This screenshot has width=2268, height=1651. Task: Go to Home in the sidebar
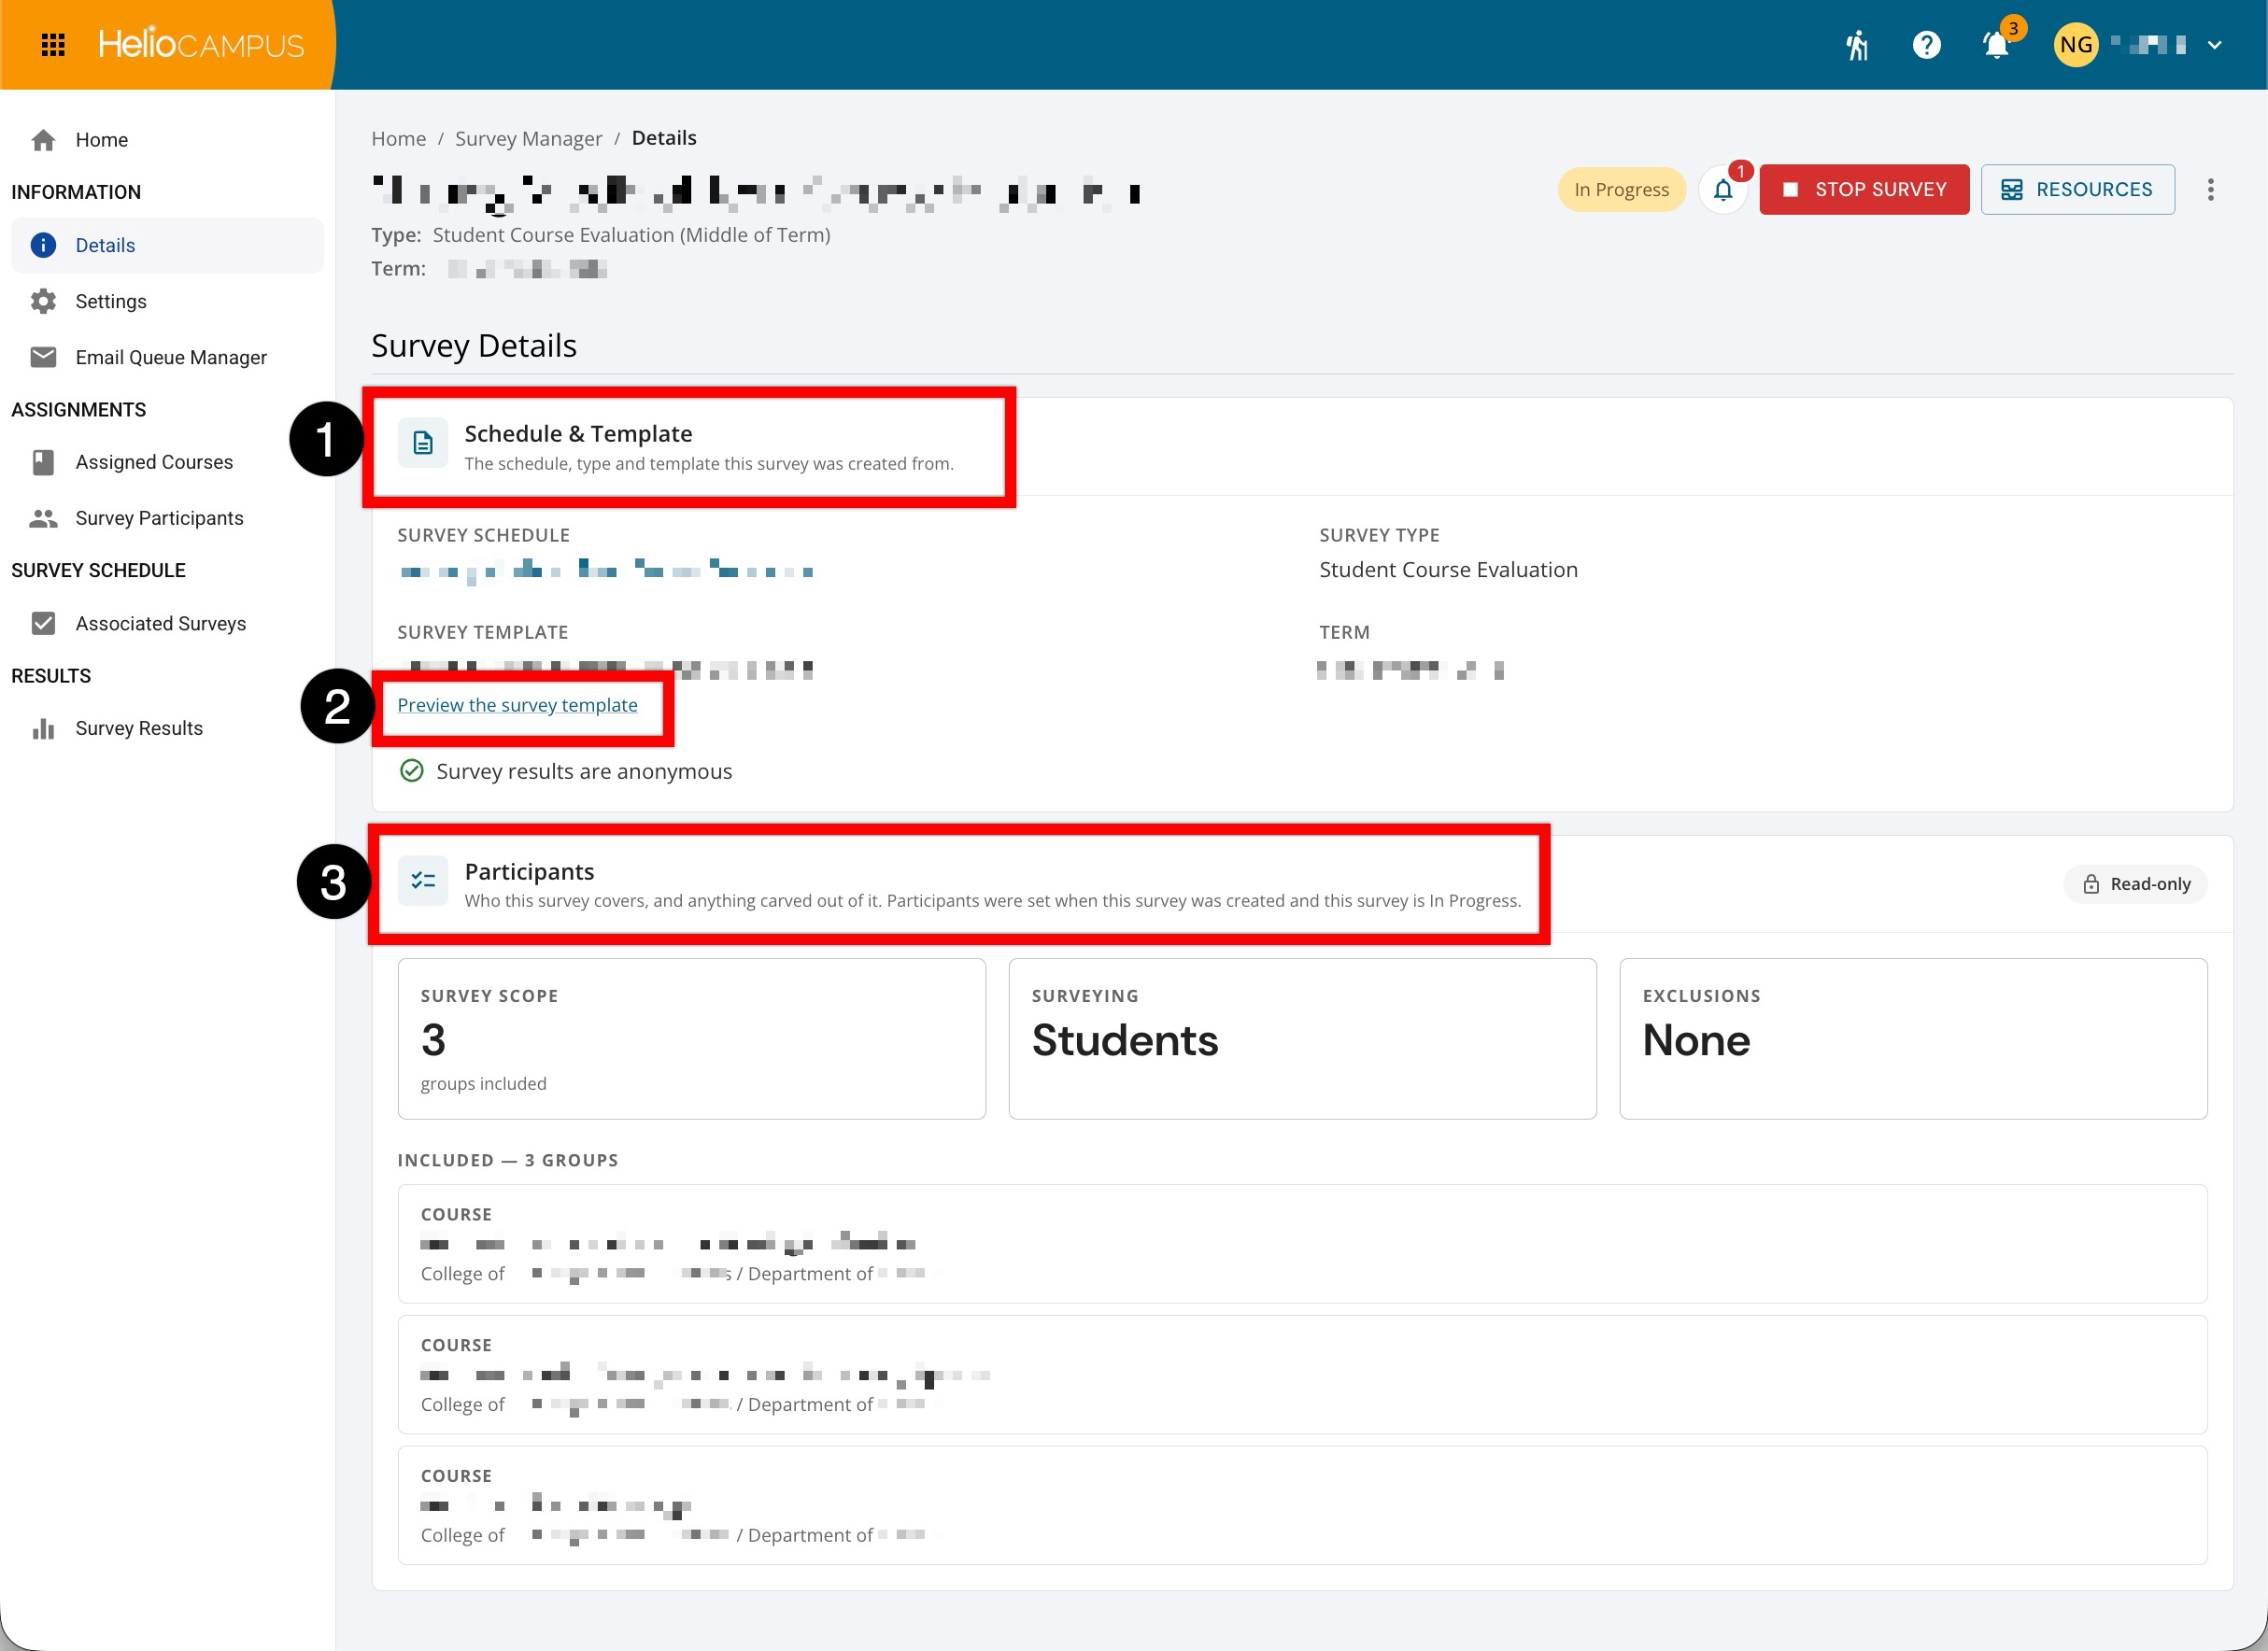click(167, 140)
